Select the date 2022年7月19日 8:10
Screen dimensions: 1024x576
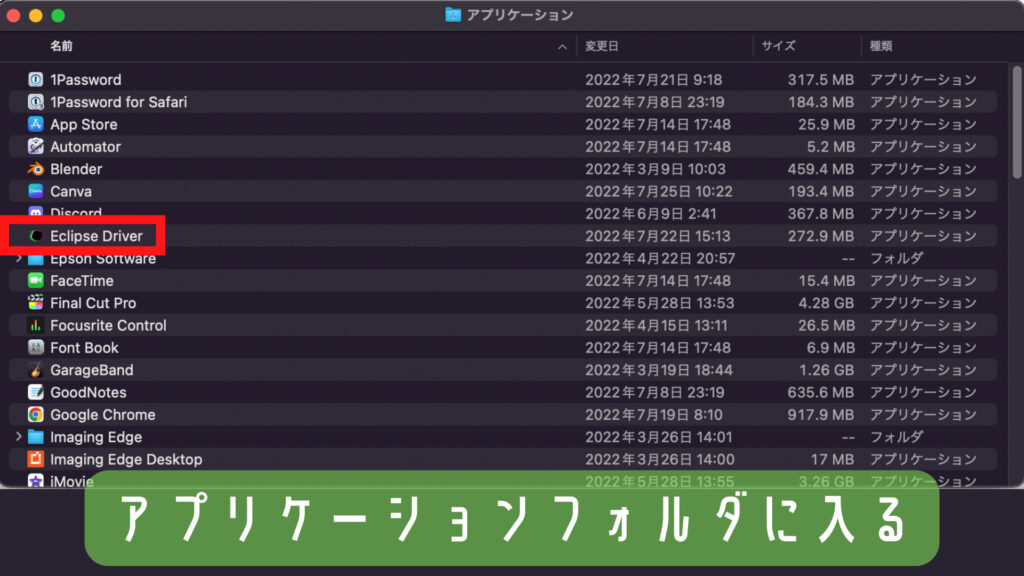coord(654,415)
